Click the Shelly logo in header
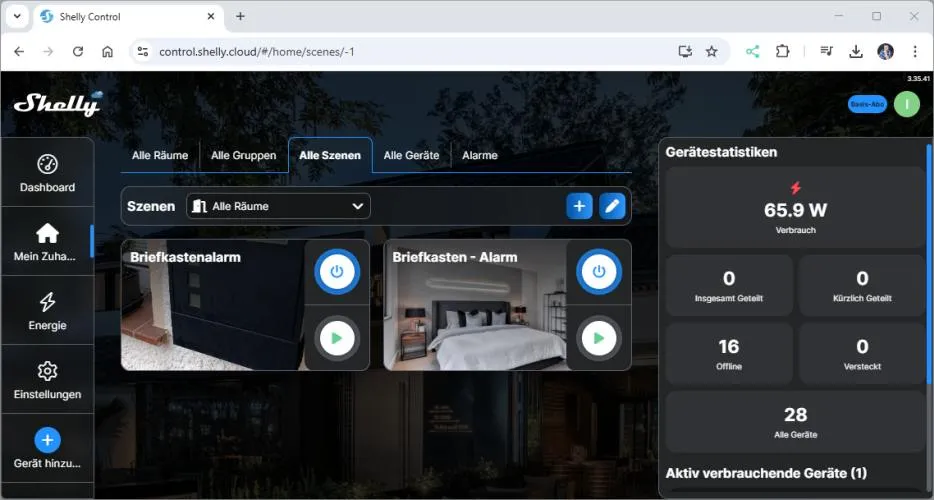This screenshot has width=934, height=500. point(57,104)
